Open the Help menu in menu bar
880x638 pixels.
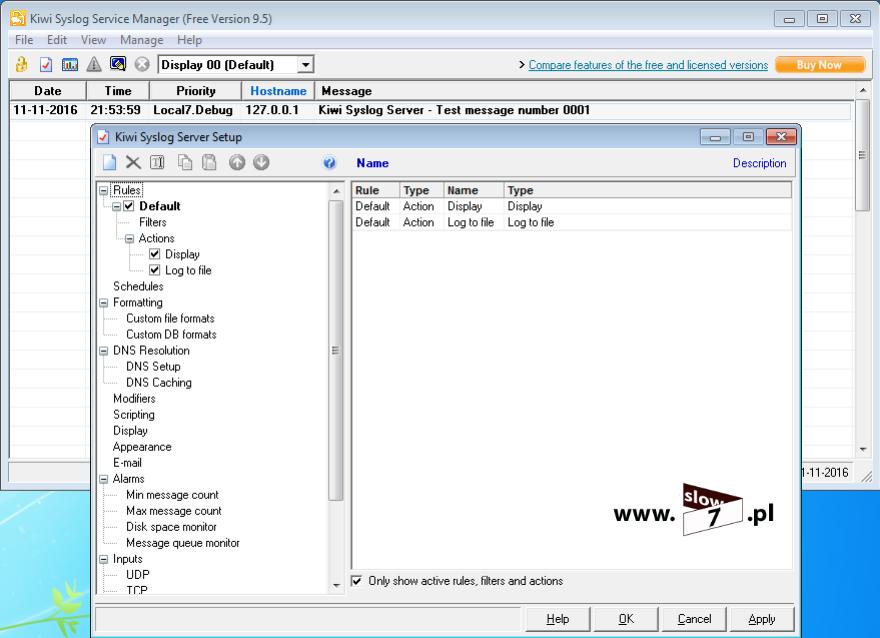[189, 40]
